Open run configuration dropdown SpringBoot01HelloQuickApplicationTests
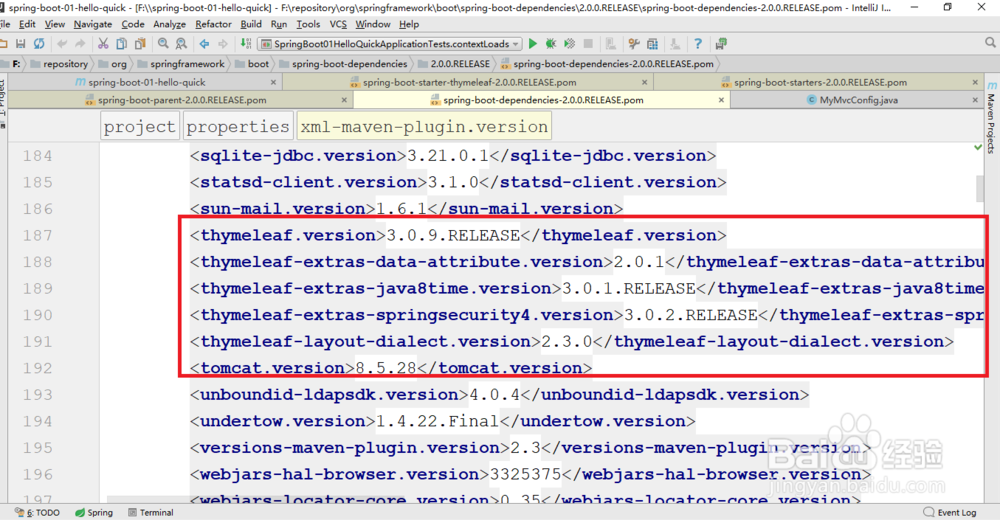 tap(390, 44)
